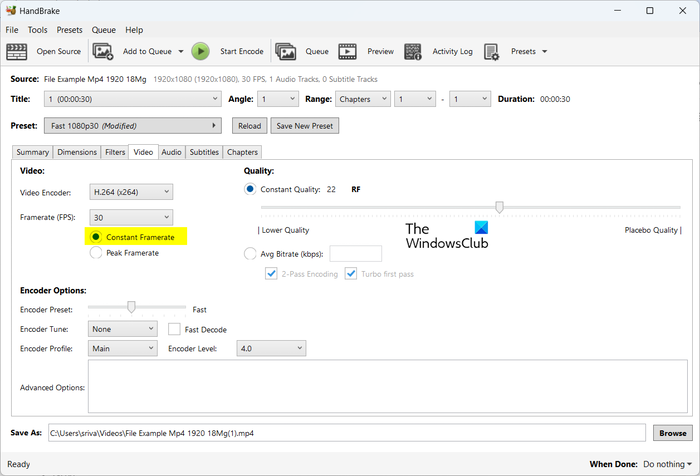Expand the Angle dropdown
Image resolution: width=700 pixels, height=476 pixels.
coord(278,99)
